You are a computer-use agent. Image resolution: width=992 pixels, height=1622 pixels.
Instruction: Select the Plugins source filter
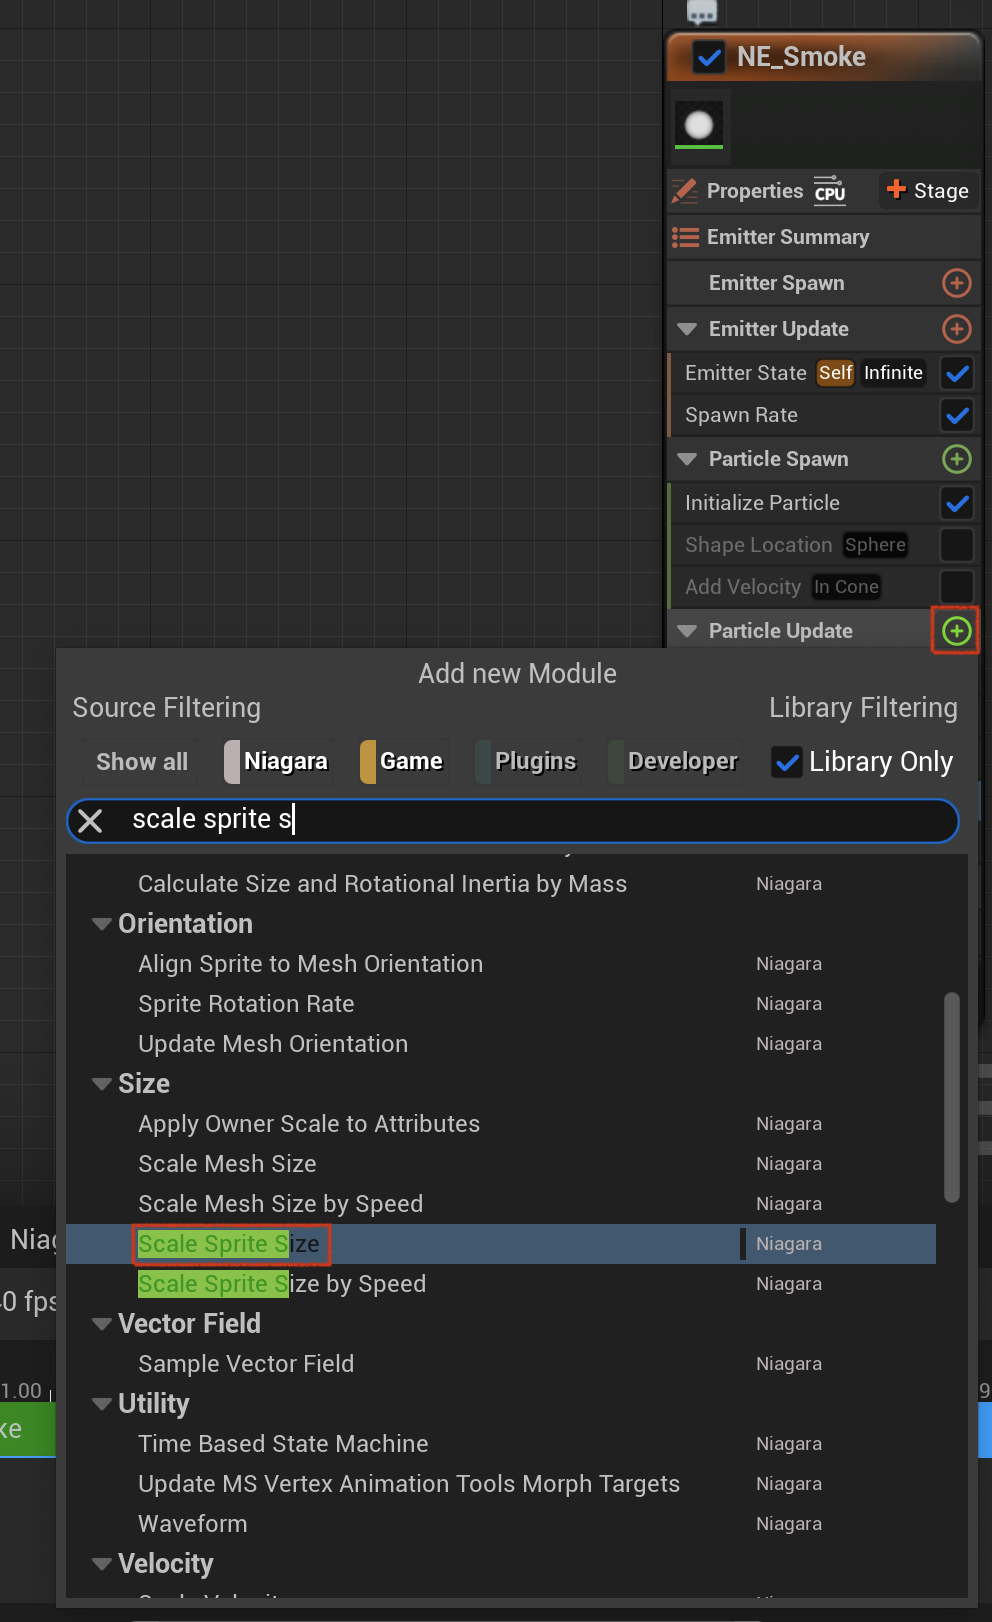point(527,762)
